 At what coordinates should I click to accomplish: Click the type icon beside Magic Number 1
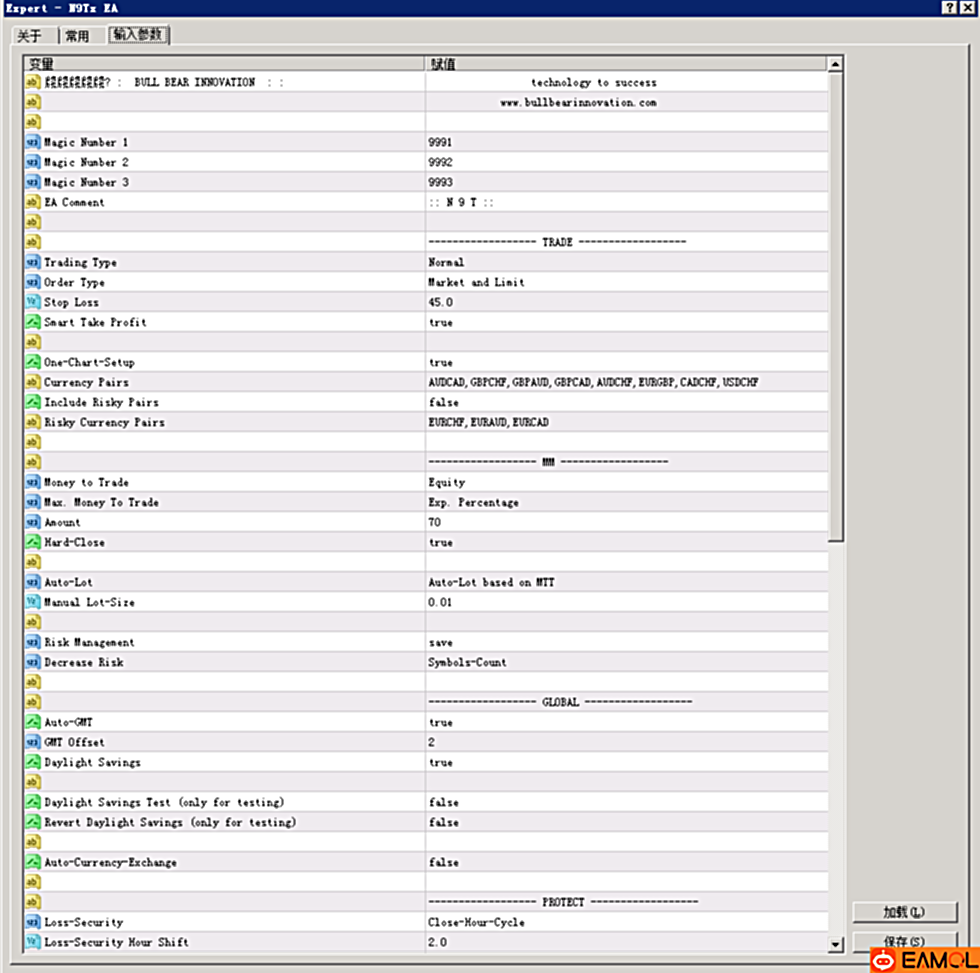pyautogui.click(x=32, y=142)
